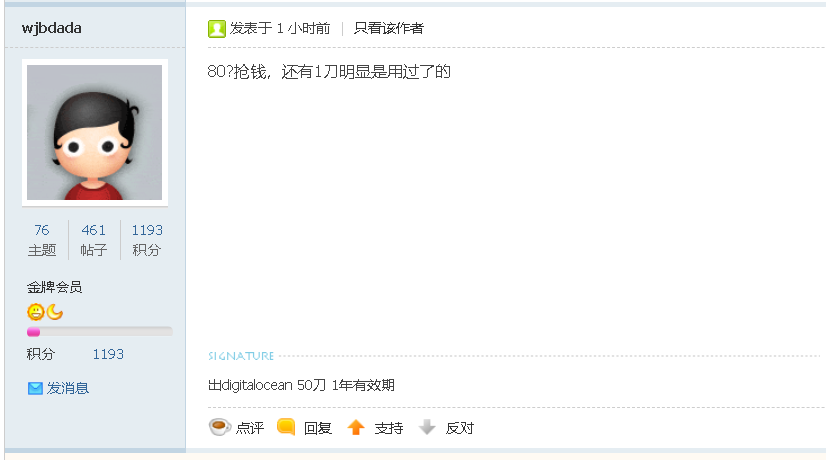
Task: Click the coffee cup 点评 icon
Action: tap(220, 427)
